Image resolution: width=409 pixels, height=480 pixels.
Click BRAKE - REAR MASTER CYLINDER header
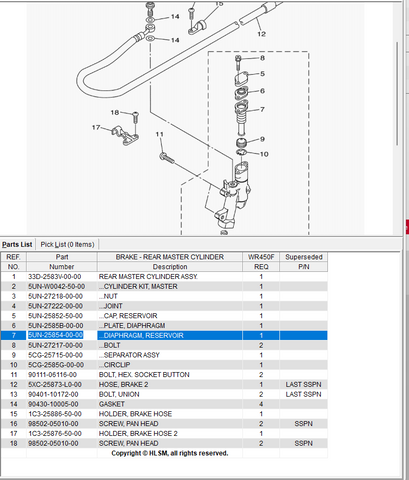click(170, 257)
